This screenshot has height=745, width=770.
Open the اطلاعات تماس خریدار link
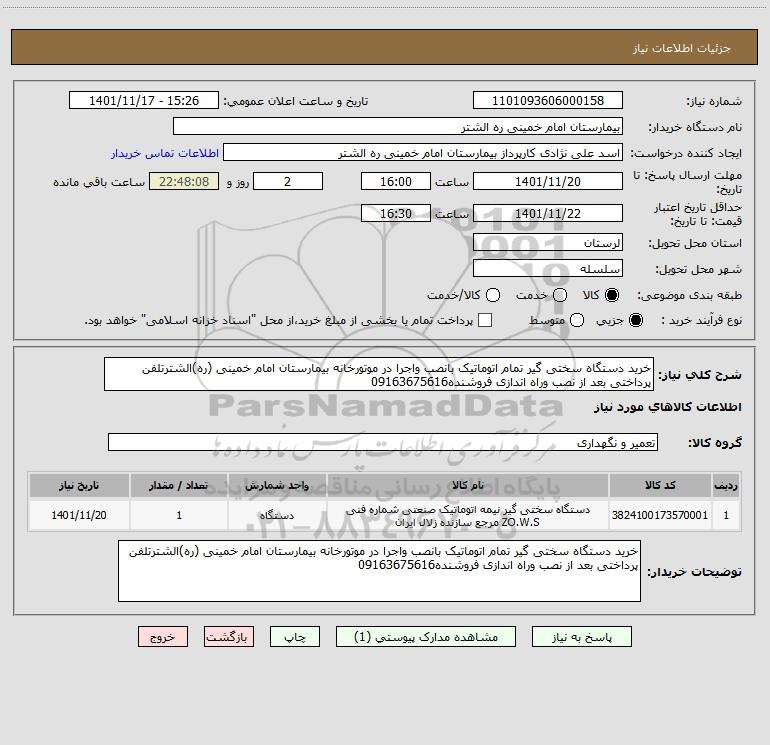click(x=165, y=153)
